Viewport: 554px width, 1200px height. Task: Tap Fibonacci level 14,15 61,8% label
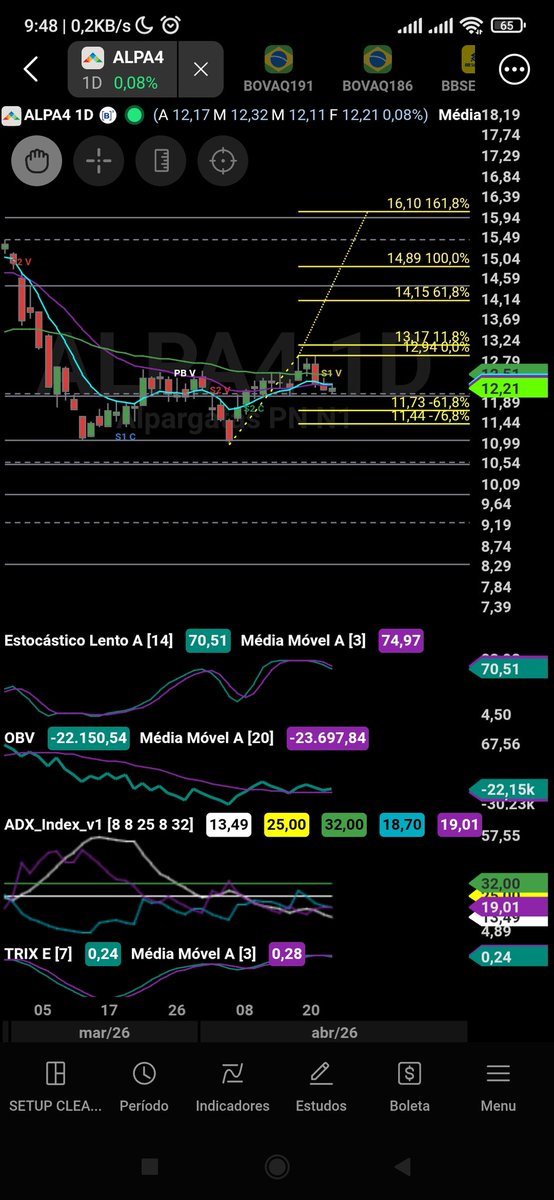click(432, 292)
